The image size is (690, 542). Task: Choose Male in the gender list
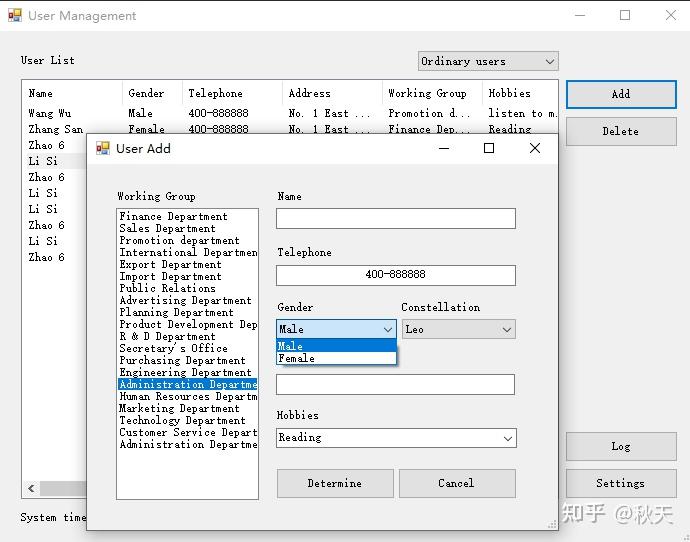pos(336,346)
